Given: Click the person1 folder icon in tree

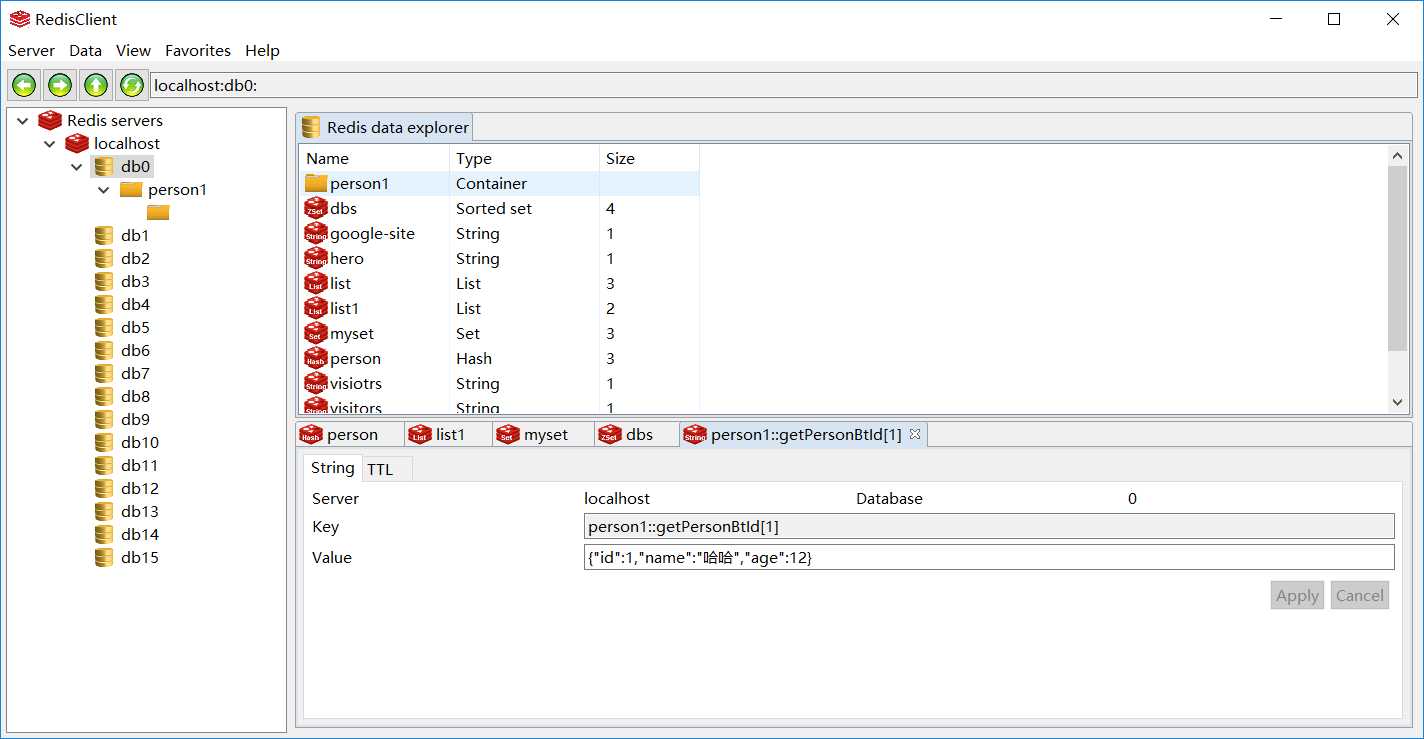Looking at the screenshot, I should pos(131,189).
